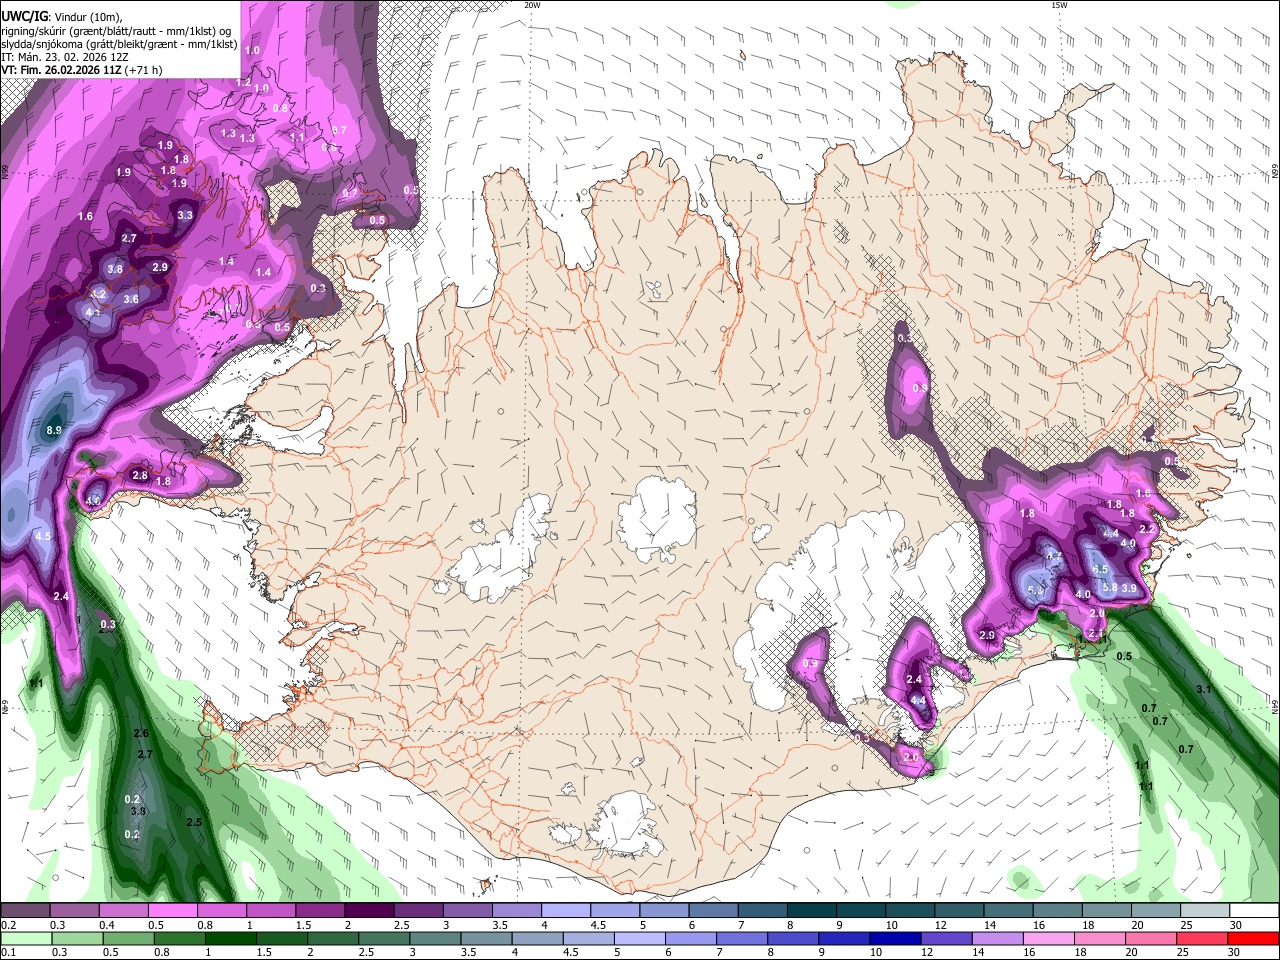Click the 3.9 value near the southeast coast
The width and height of the screenshot is (1280, 960).
1129,588
